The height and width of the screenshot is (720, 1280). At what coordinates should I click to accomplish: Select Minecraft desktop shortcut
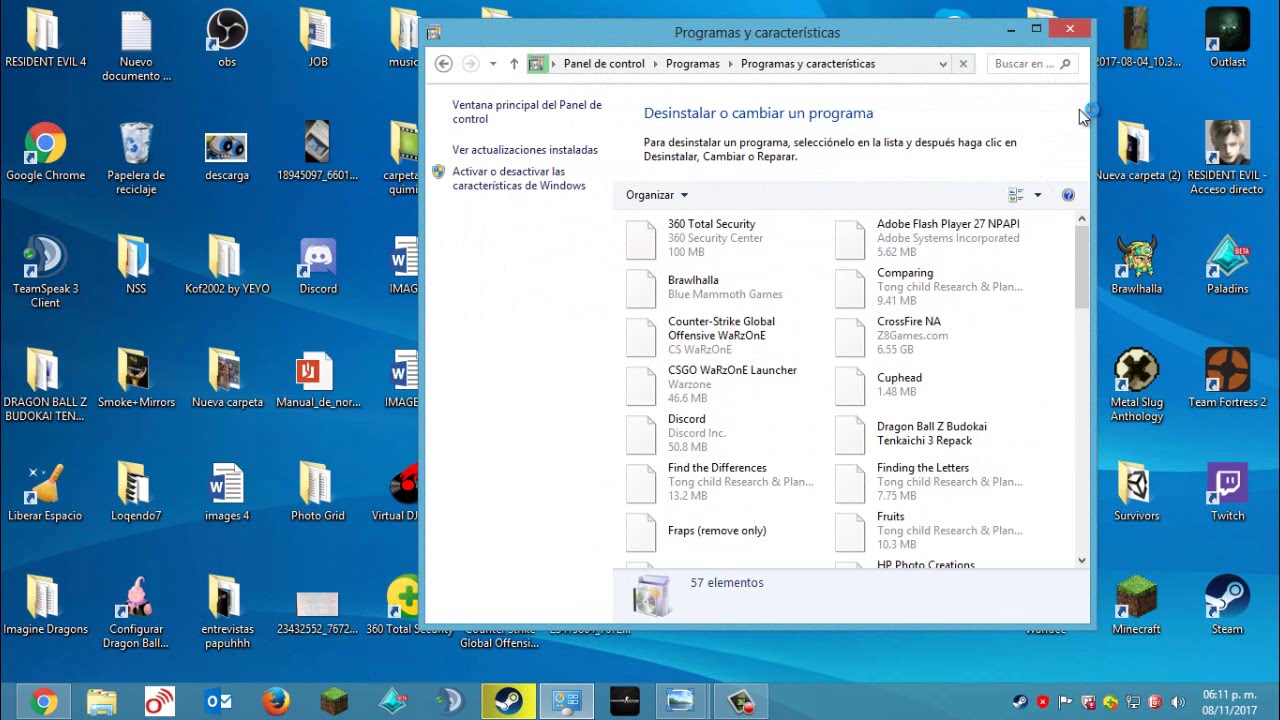1137,606
